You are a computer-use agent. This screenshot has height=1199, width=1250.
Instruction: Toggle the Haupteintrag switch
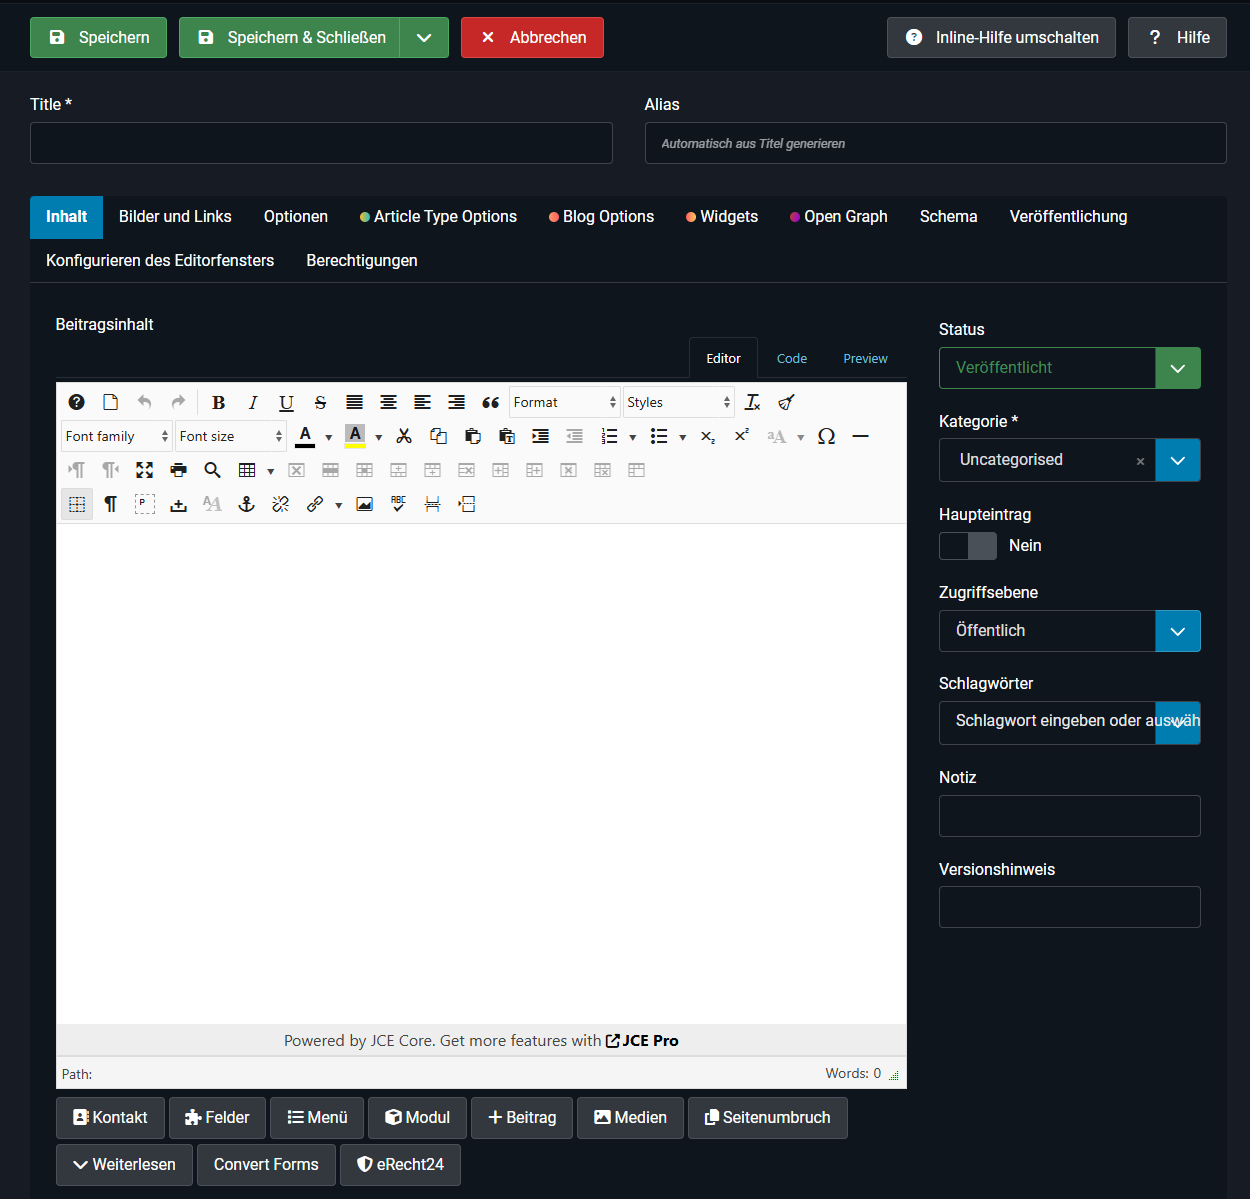[x=967, y=546]
